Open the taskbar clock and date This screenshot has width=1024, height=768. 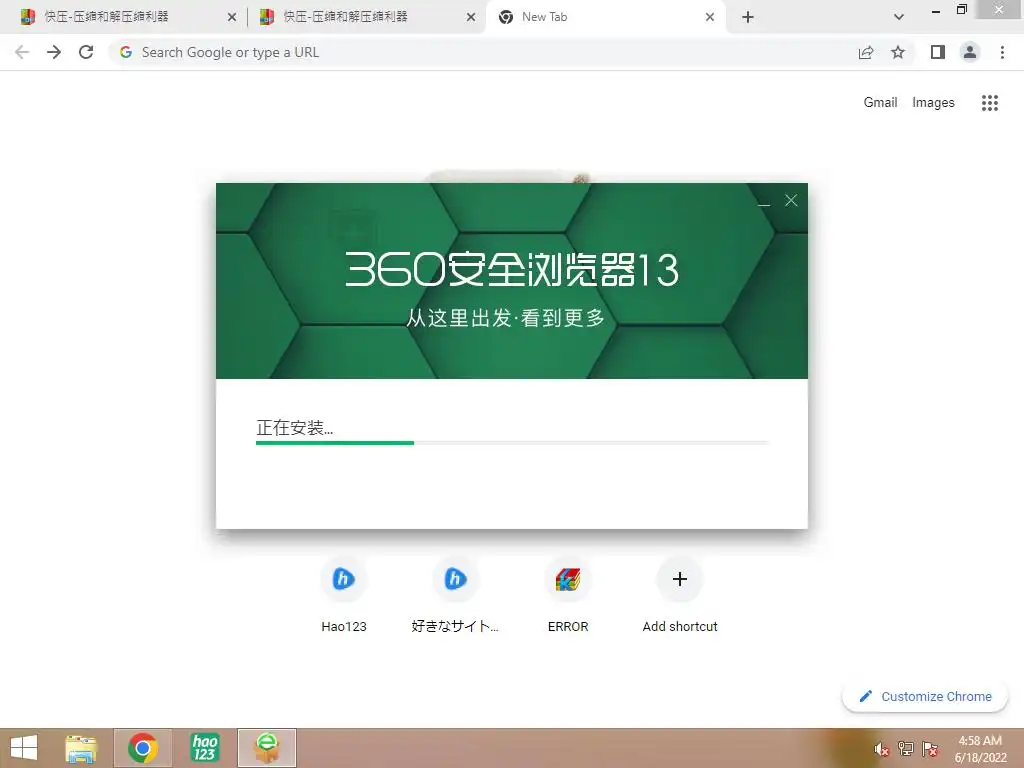point(980,749)
